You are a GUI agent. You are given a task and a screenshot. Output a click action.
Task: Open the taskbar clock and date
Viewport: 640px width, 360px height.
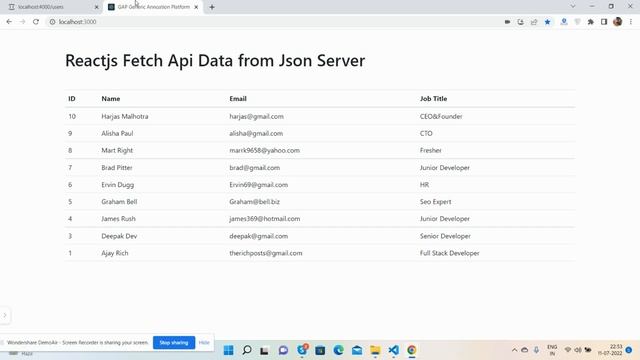pyautogui.click(x=610, y=350)
